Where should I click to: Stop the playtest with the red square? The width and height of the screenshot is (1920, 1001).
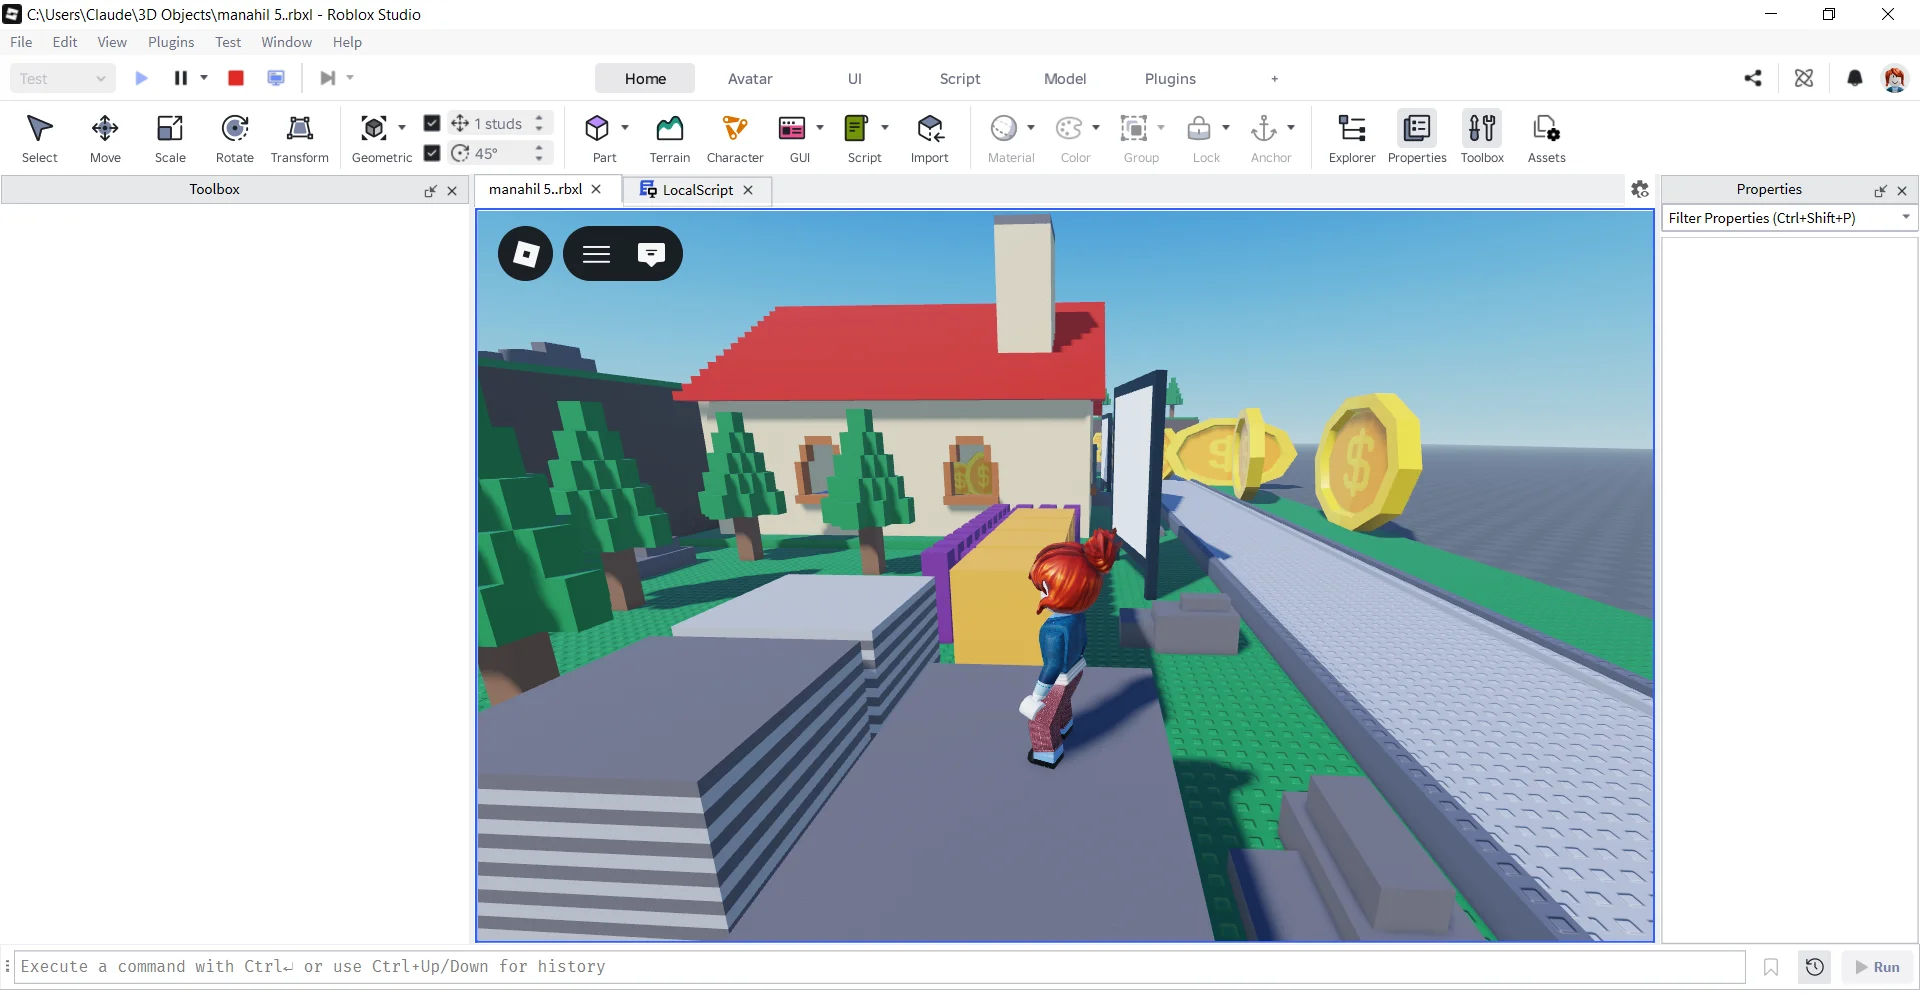[x=236, y=78]
